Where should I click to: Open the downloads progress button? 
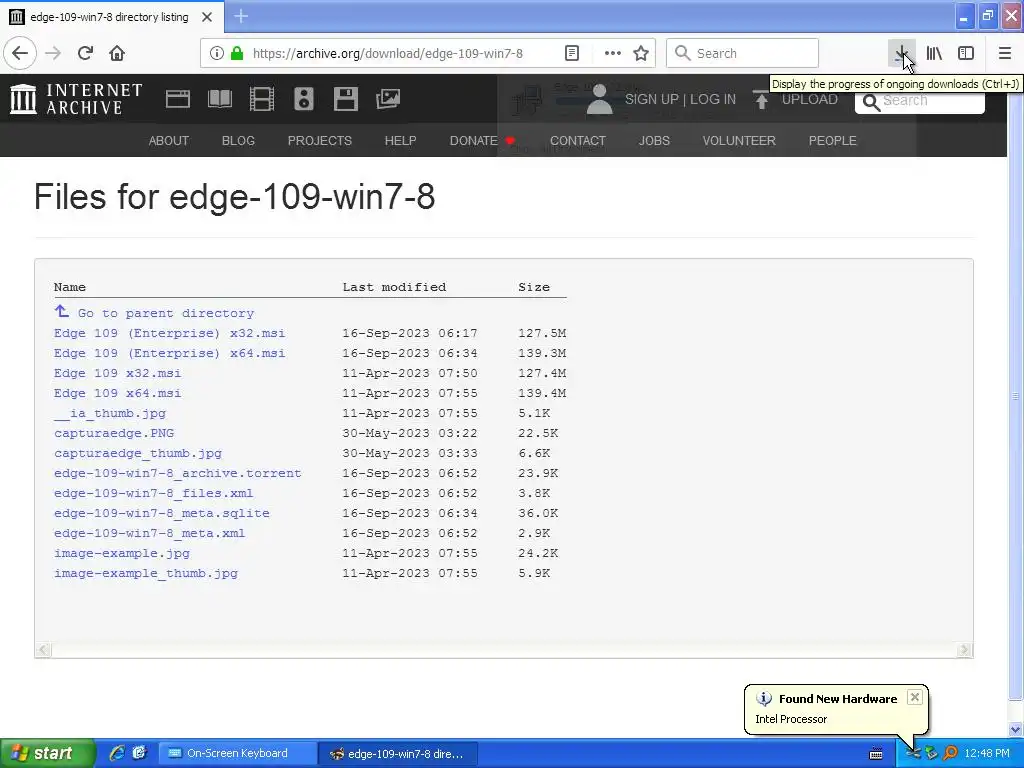902,53
